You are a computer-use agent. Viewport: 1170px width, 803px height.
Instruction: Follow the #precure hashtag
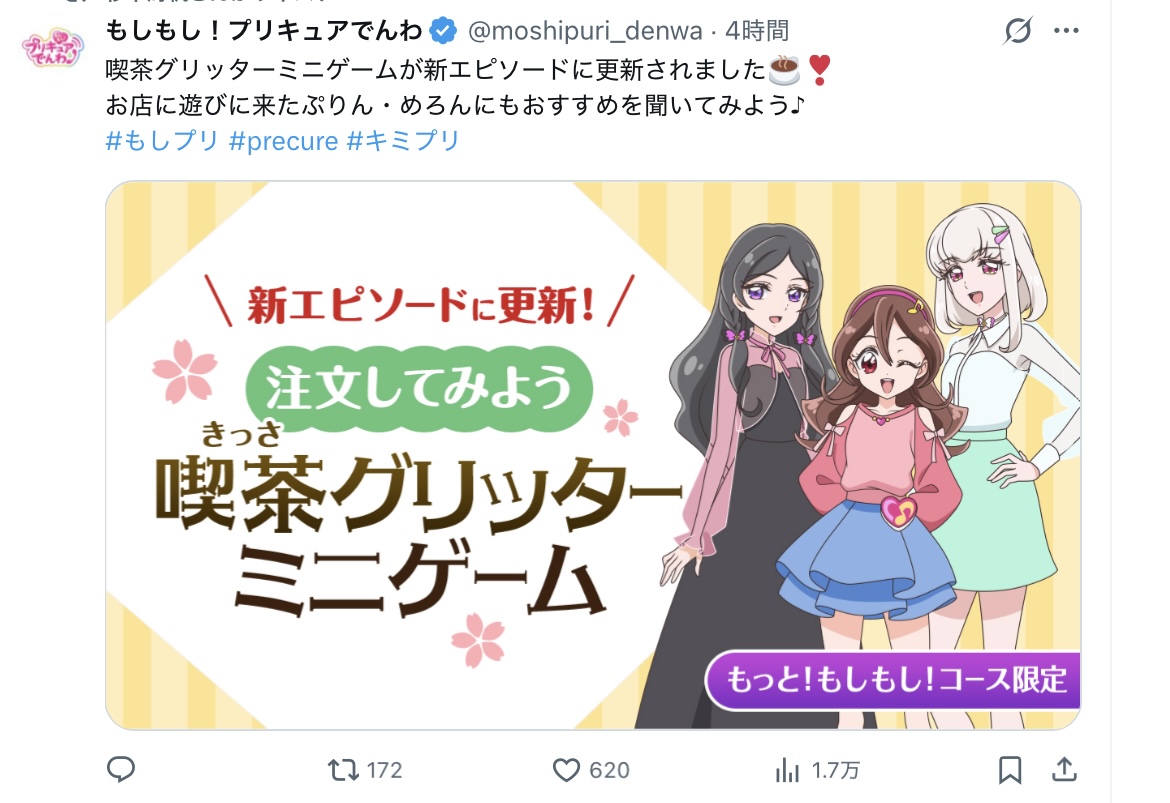click(x=284, y=140)
